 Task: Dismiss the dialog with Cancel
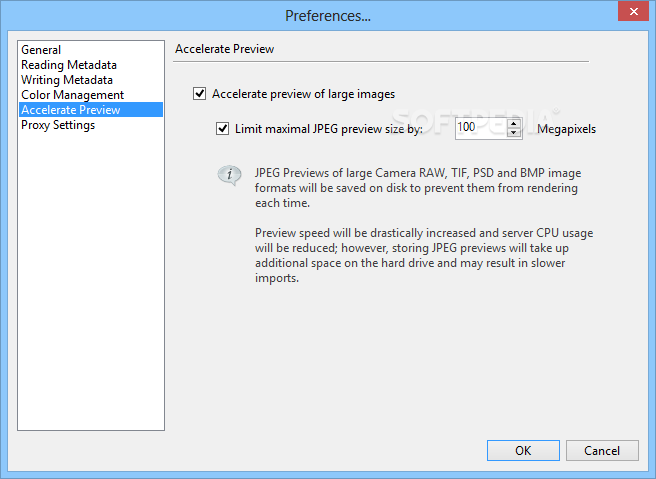tap(602, 451)
